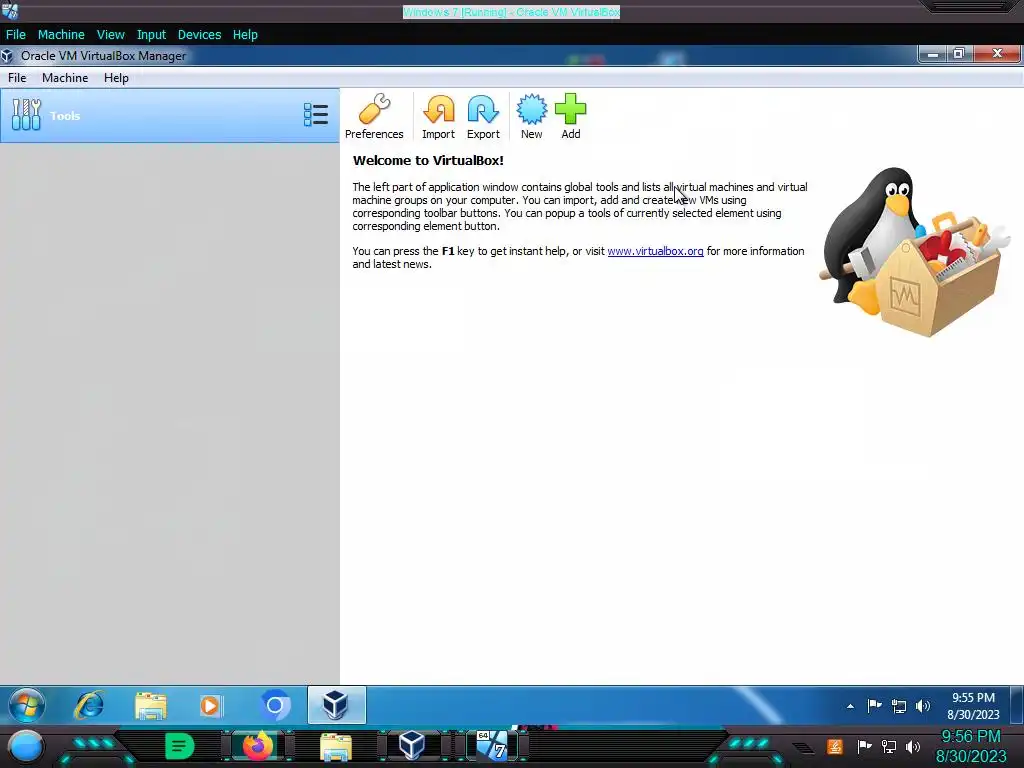Restore down the VirtualBox Manager window
The width and height of the screenshot is (1024, 768).
point(959,54)
